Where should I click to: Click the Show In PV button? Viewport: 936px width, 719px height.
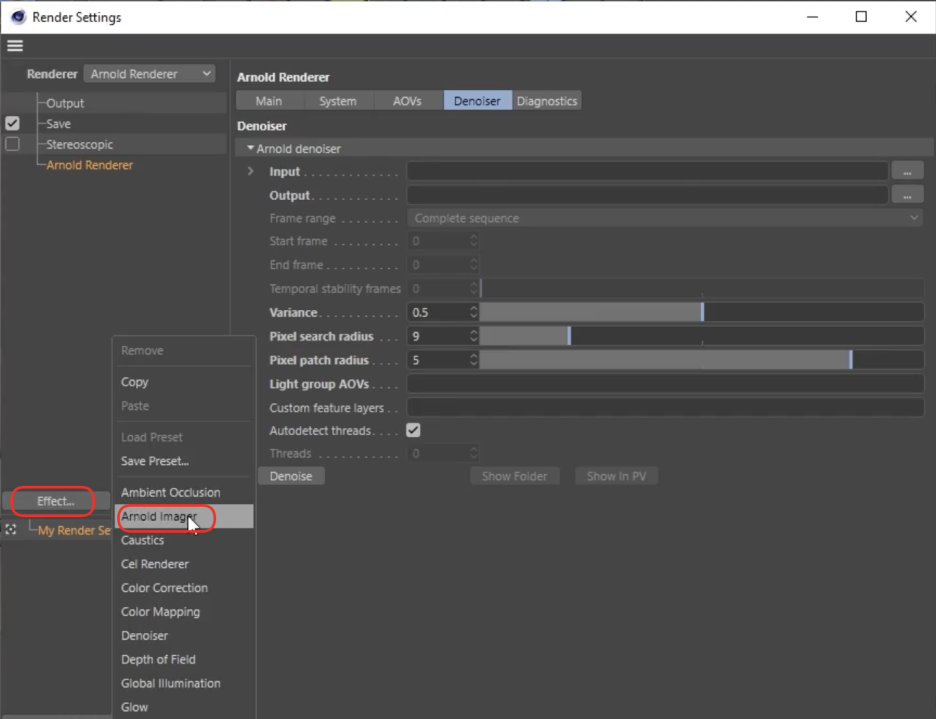click(x=617, y=476)
